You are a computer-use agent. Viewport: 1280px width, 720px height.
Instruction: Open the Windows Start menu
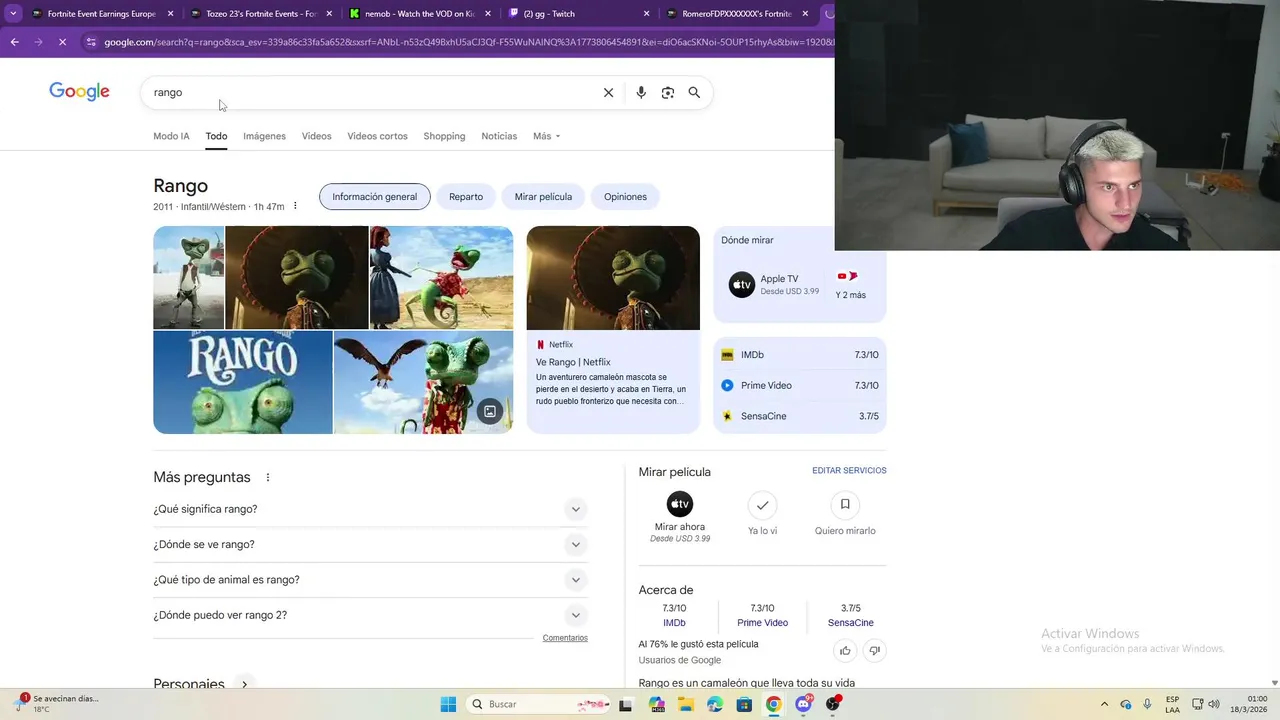(448, 704)
